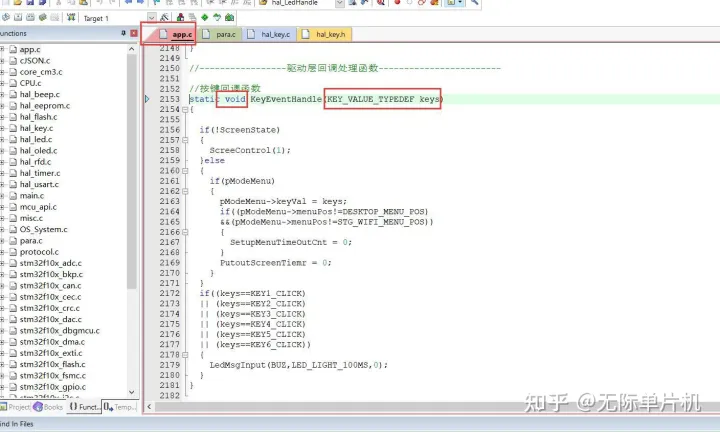Select hal_timer.c in the Functions tree
This screenshot has height=432, width=720.
coord(39,173)
